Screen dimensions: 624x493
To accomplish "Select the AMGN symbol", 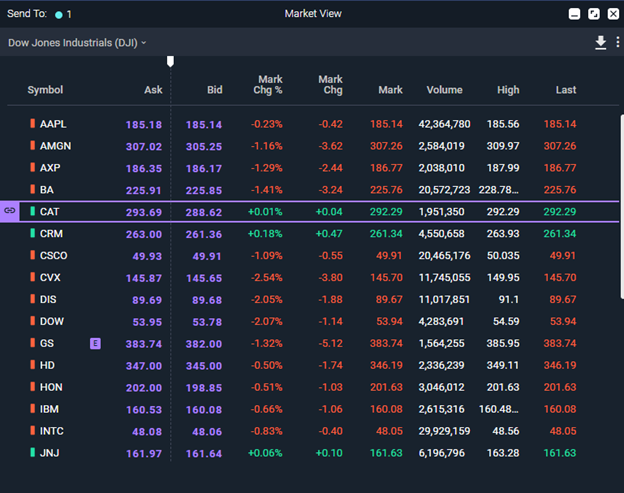I will pyautogui.click(x=55, y=146).
